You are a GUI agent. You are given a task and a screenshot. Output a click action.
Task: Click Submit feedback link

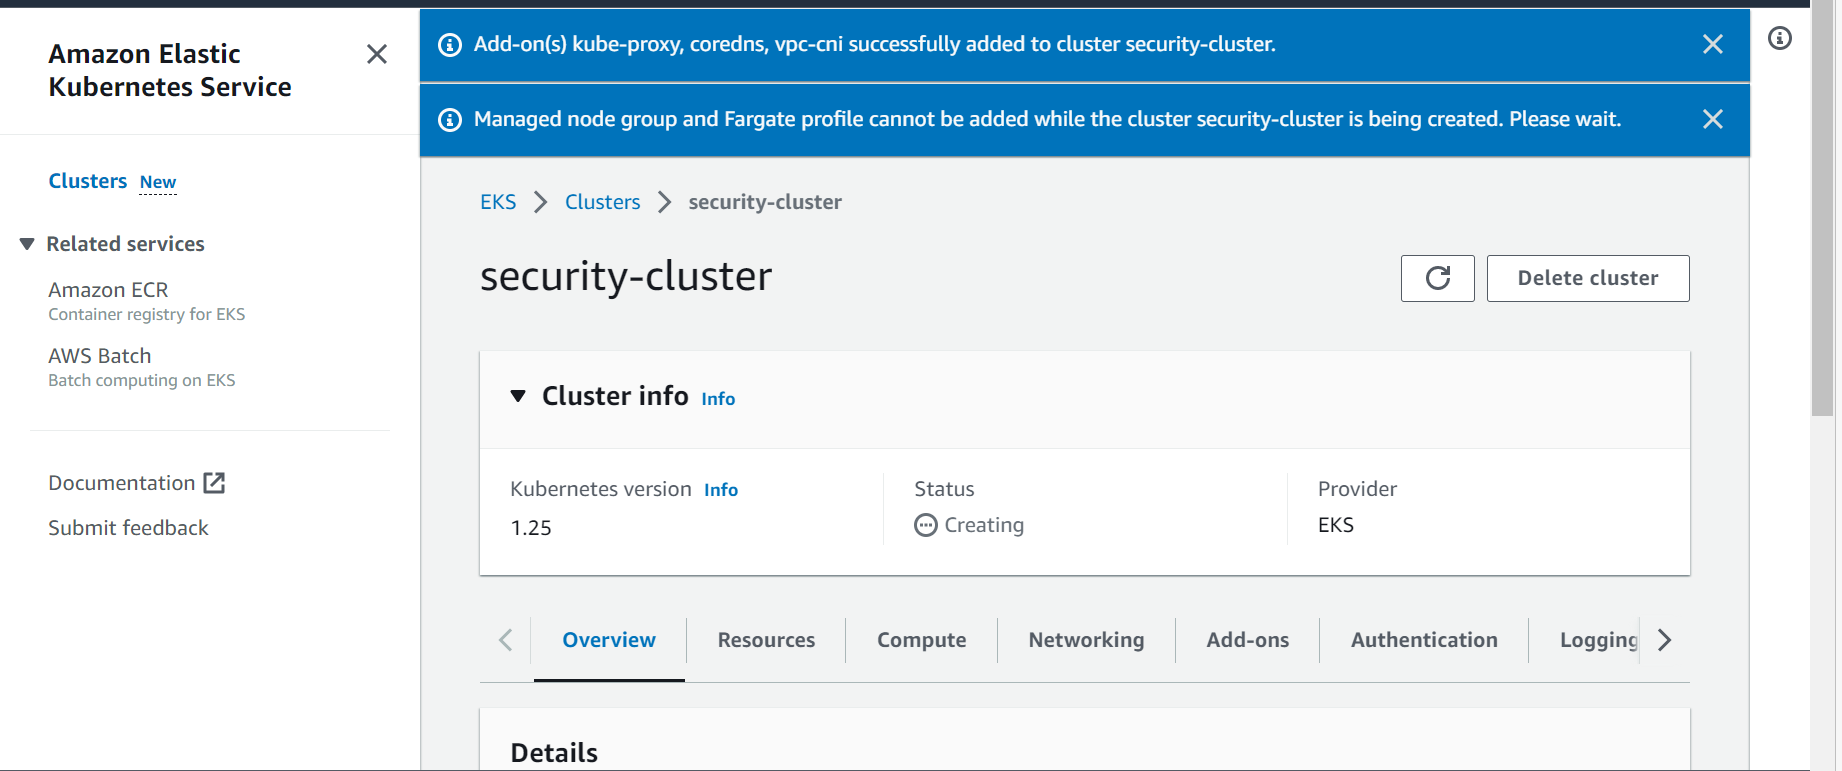coord(128,528)
